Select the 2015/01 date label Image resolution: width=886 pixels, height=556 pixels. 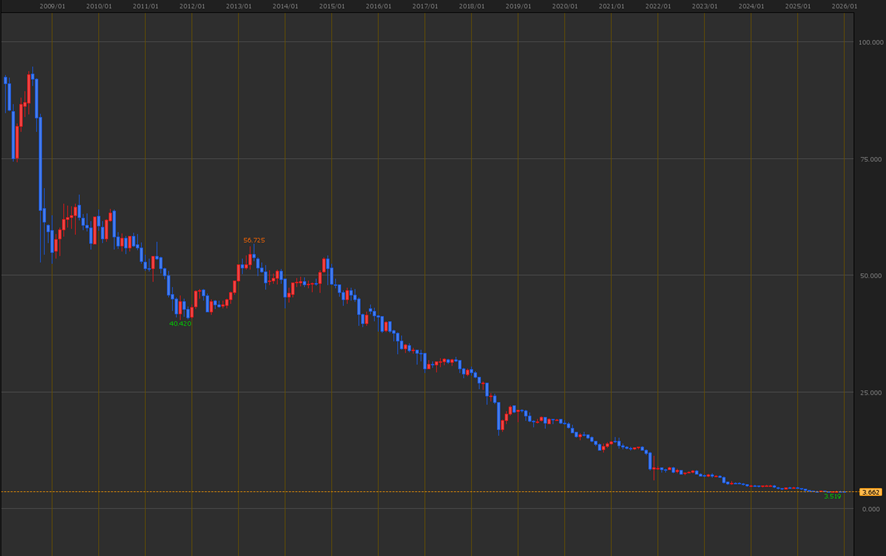(332, 6)
